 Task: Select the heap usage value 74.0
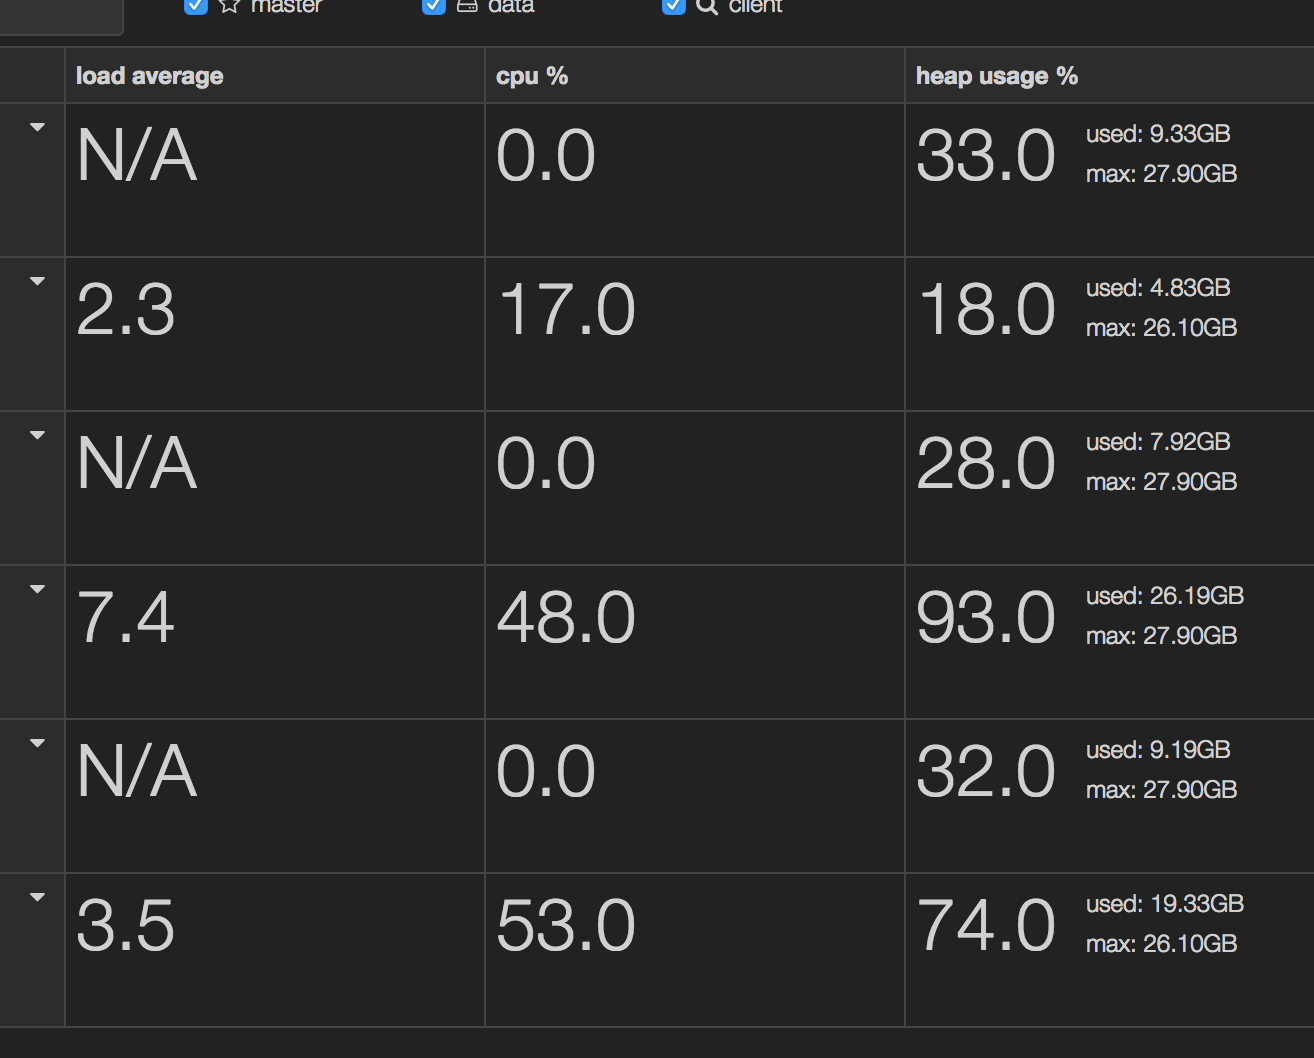986,925
